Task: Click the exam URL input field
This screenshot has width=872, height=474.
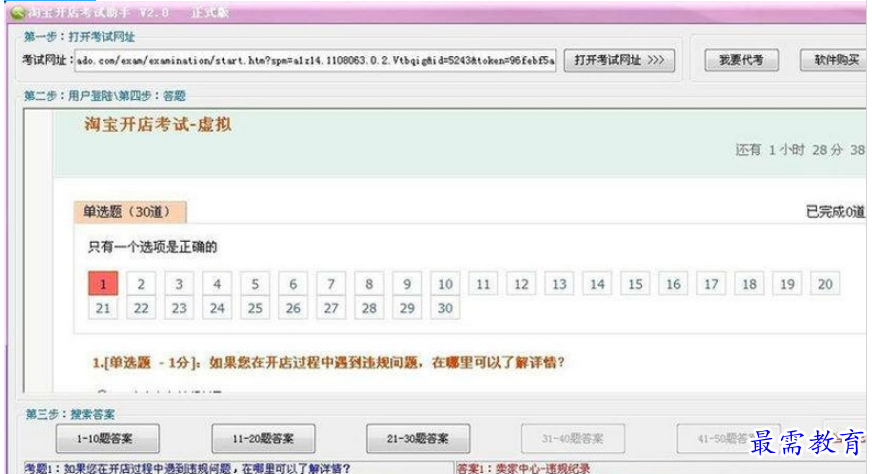Action: [315, 60]
